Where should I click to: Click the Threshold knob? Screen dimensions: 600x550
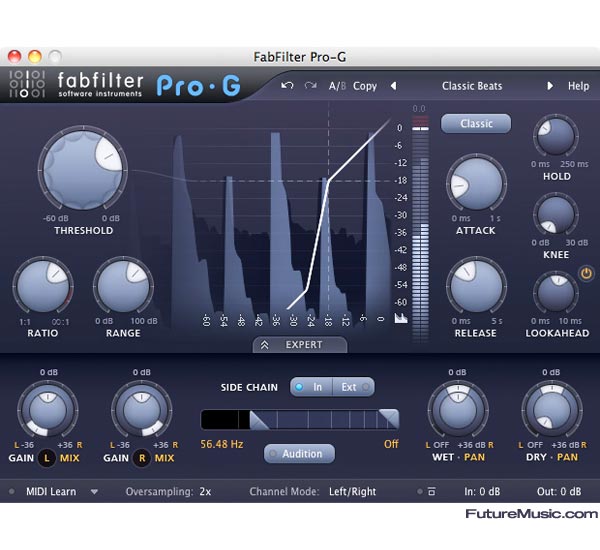(83, 170)
